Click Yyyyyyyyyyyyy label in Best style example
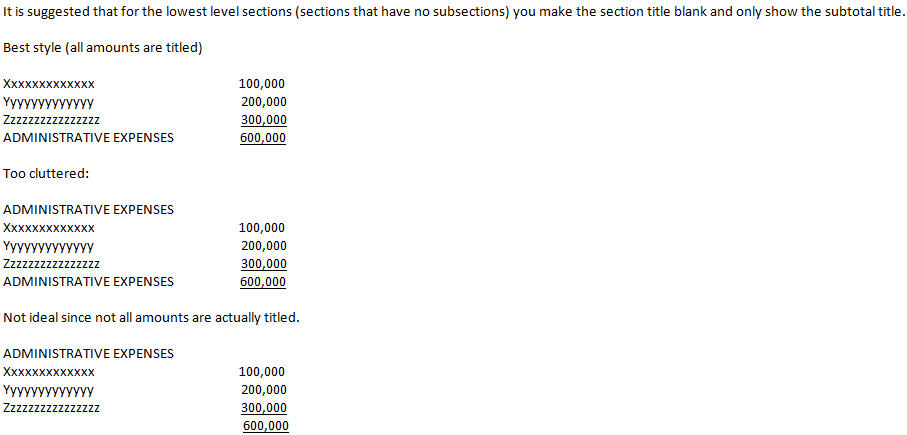The height and width of the screenshot is (435, 907). [49, 102]
